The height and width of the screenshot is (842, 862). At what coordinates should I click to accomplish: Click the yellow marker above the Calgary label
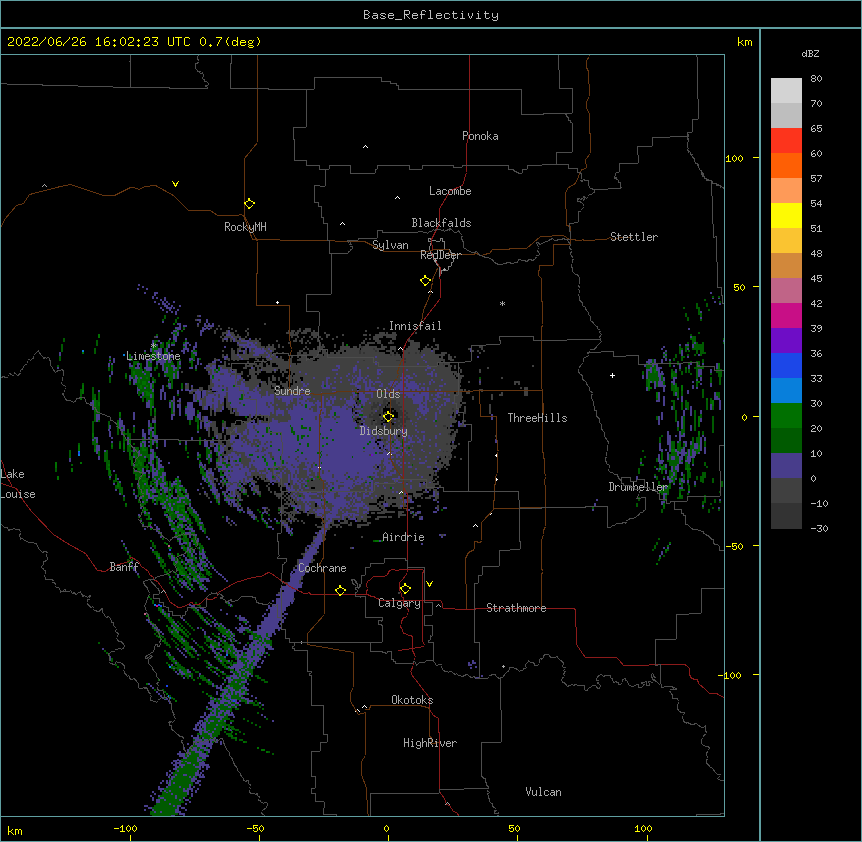click(x=405, y=589)
